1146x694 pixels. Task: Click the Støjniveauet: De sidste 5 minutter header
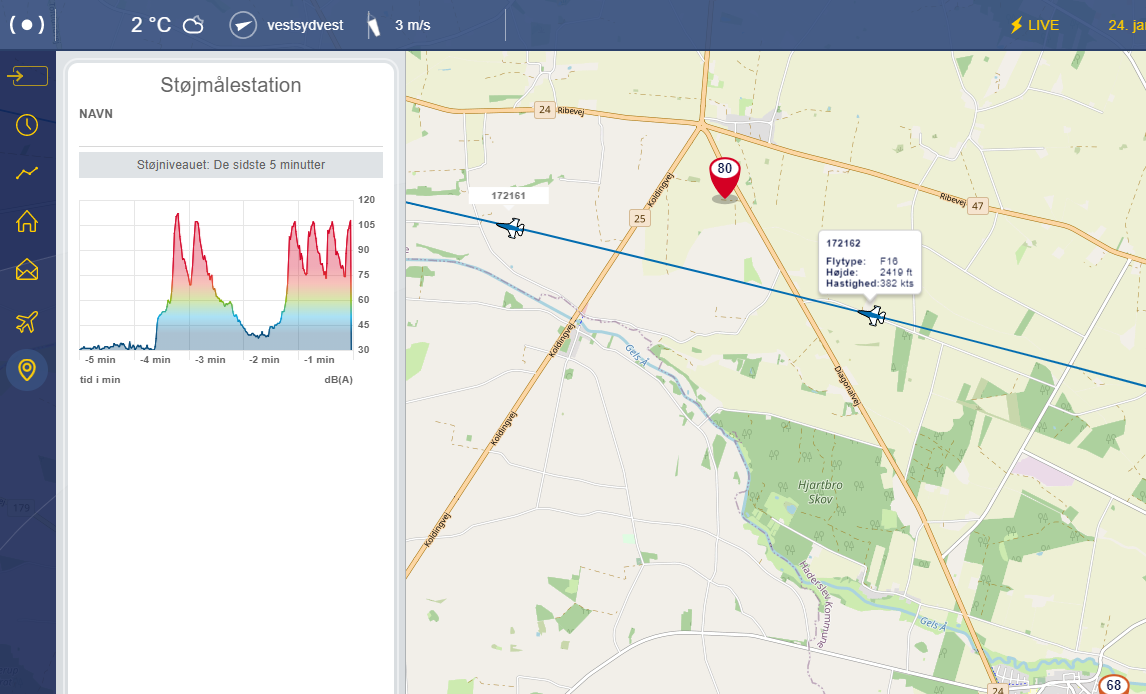(x=230, y=165)
